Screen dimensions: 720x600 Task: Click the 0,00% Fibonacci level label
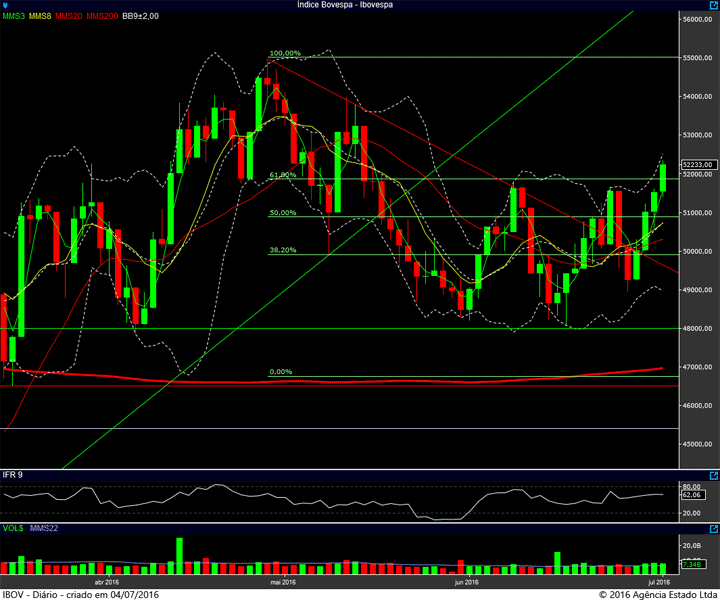point(281,372)
